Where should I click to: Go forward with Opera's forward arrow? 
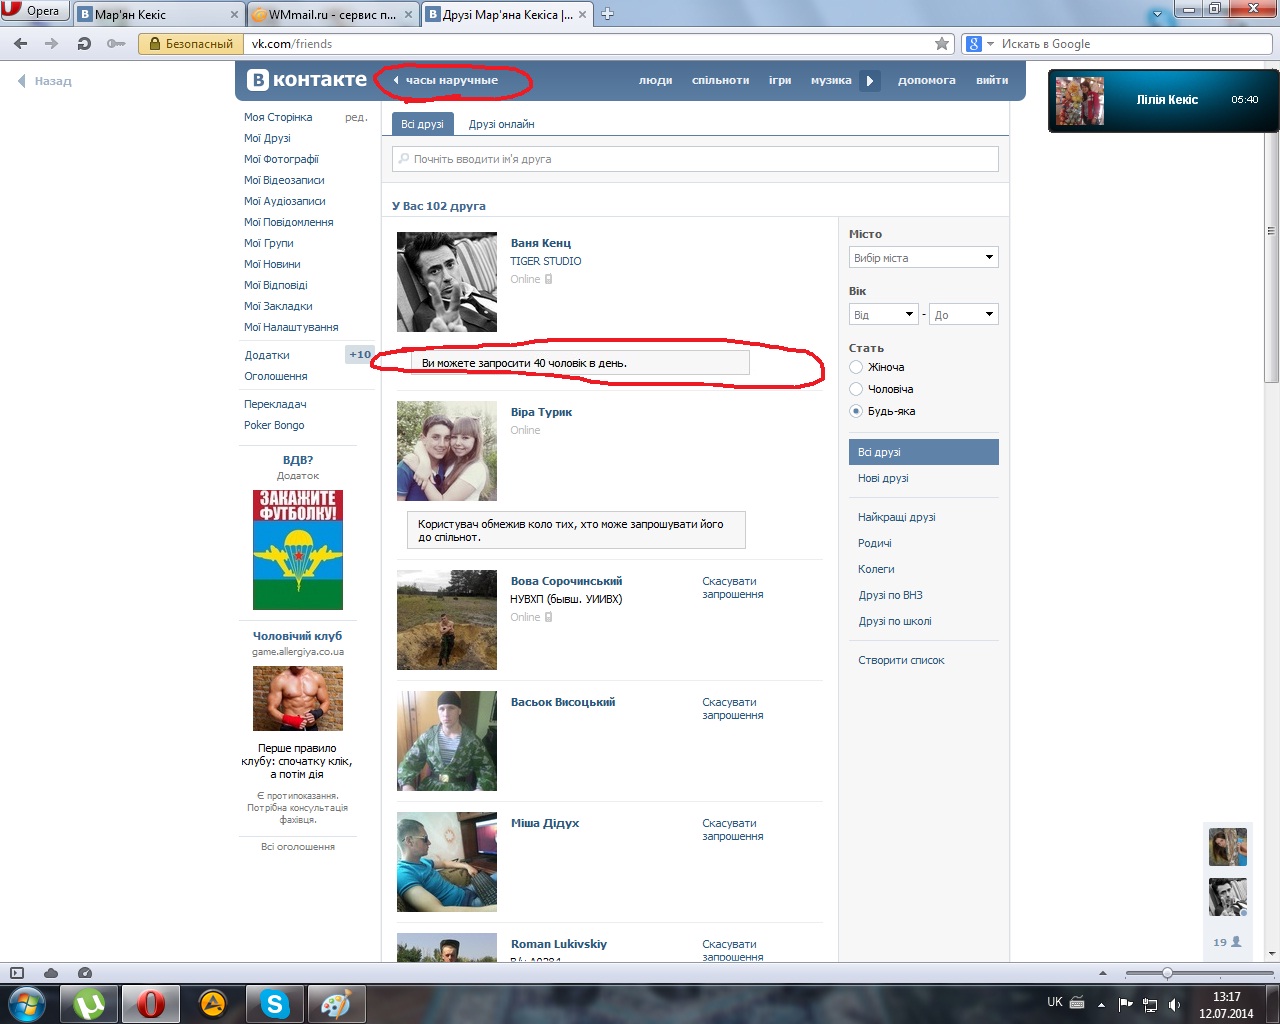point(52,44)
